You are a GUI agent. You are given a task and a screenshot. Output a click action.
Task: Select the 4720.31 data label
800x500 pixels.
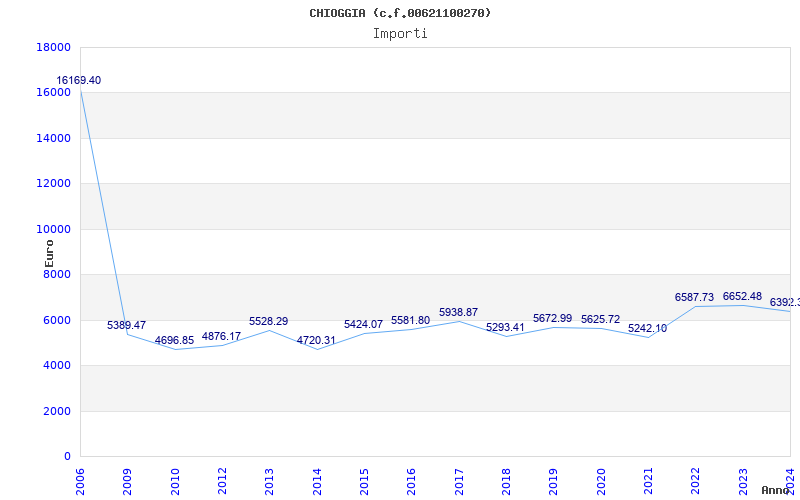coord(316,340)
